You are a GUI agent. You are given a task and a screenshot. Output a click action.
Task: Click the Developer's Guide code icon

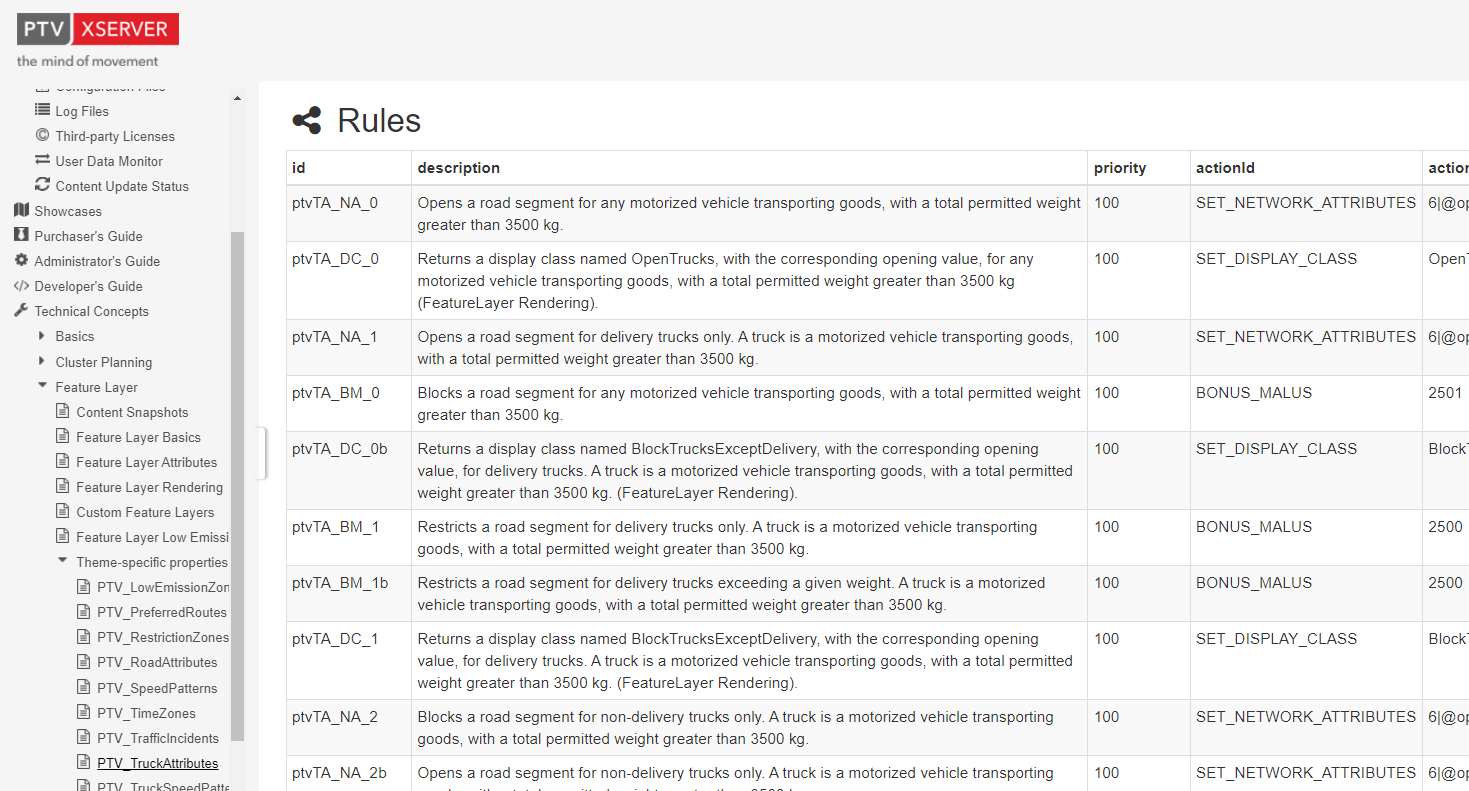21,286
